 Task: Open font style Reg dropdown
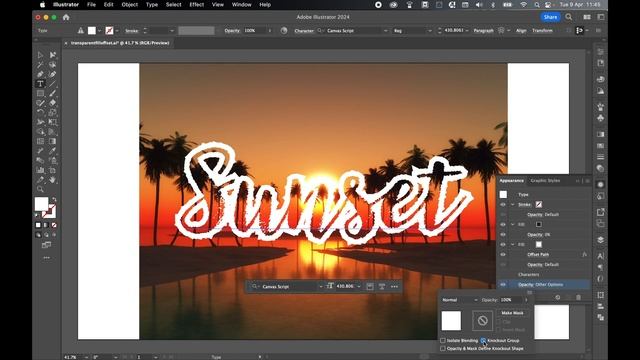click(429, 31)
